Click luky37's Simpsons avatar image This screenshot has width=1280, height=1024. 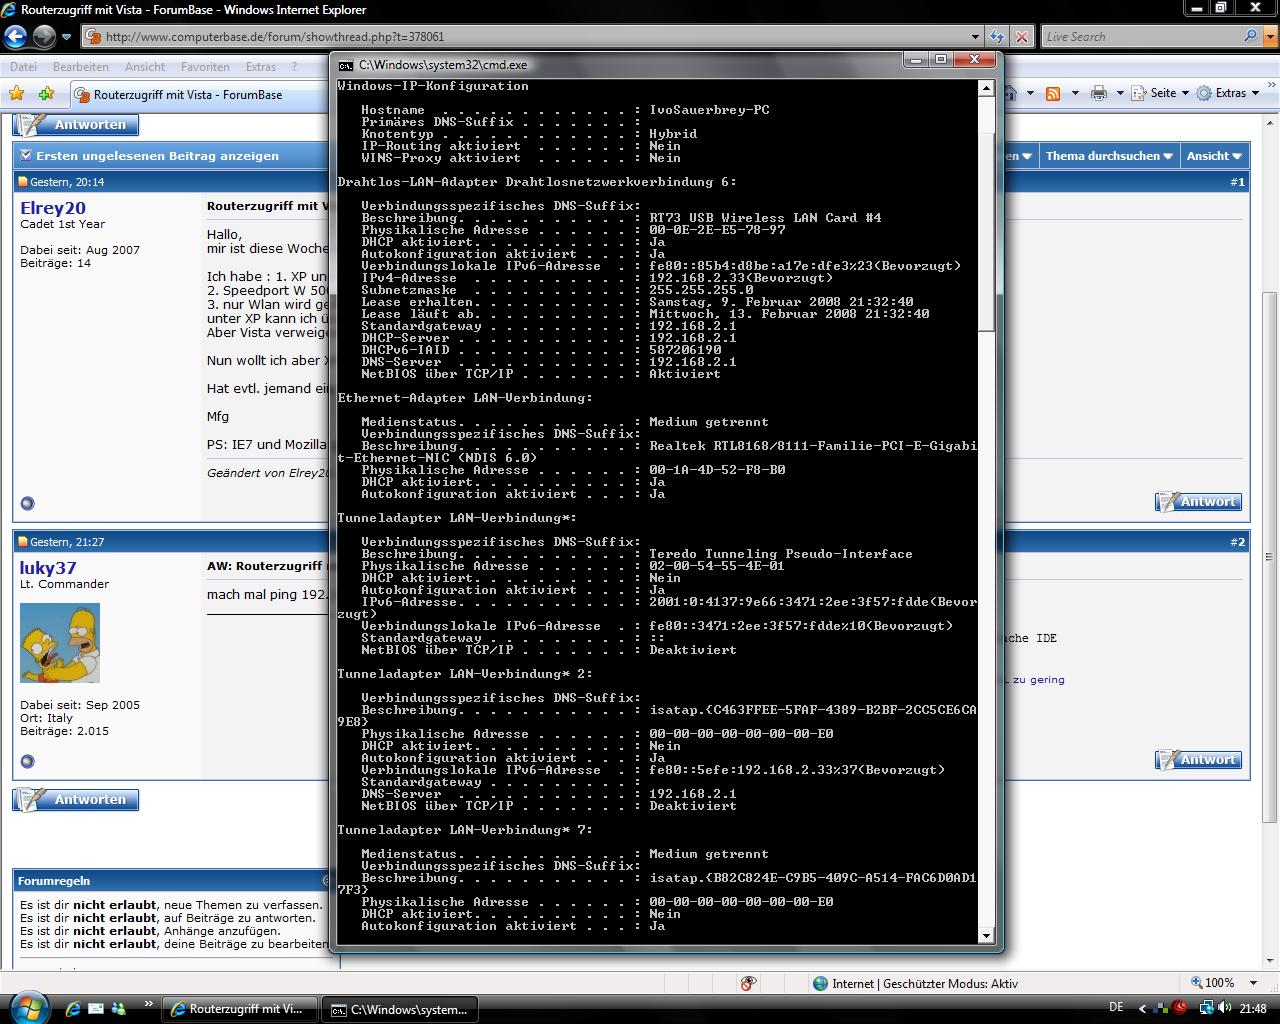60,643
